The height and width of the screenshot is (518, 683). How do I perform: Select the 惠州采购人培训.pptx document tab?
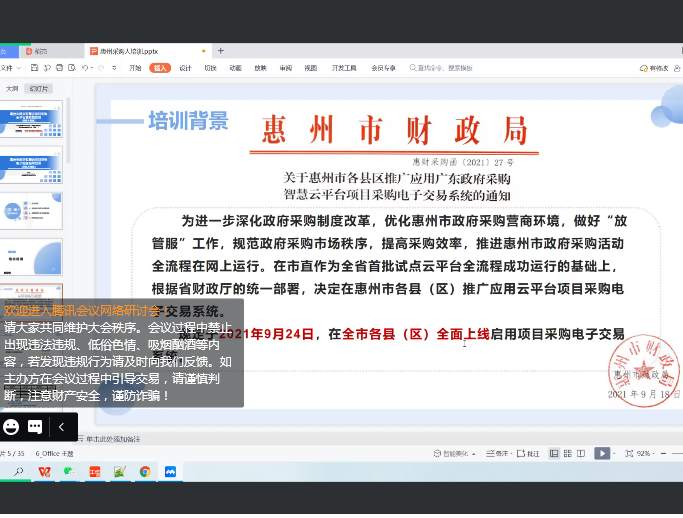click(148, 51)
